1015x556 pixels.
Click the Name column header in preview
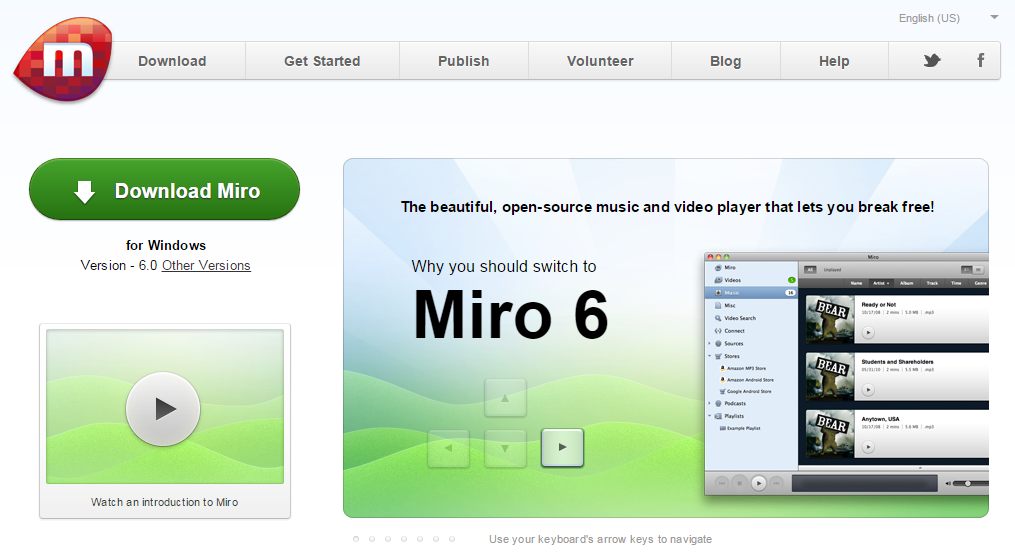point(856,283)
